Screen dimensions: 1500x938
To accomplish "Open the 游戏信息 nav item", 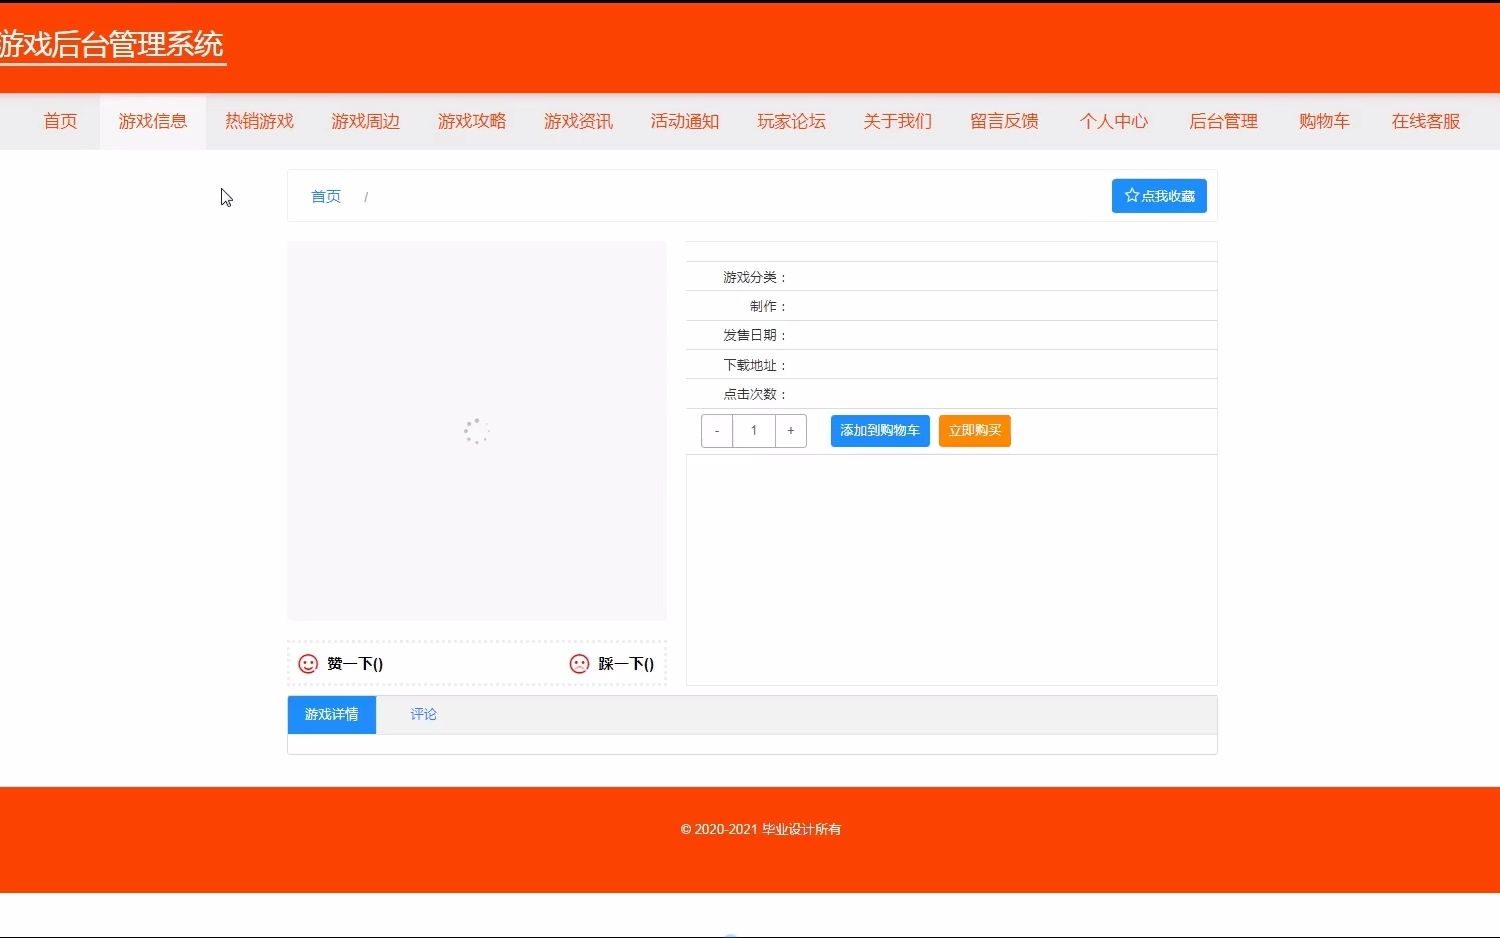I will tap(153, 121).
